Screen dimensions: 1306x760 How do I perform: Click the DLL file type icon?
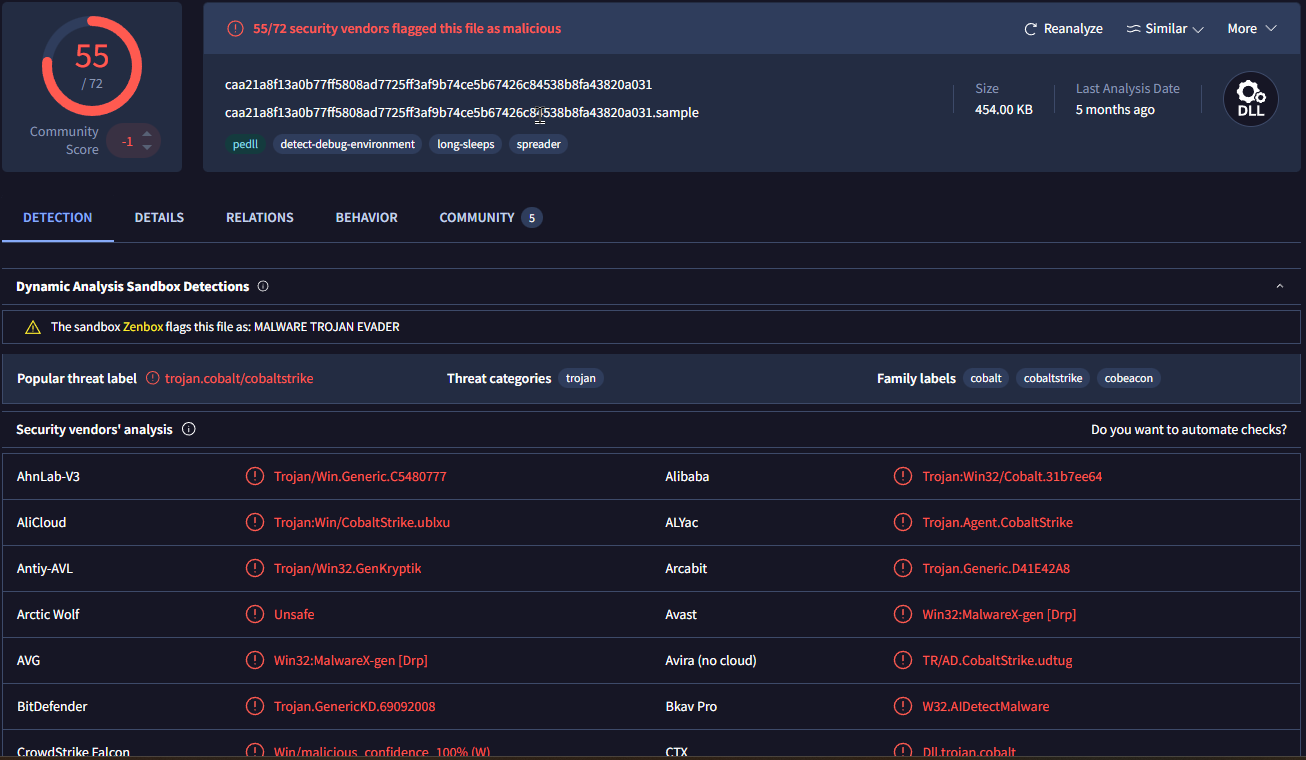point(1251,99)
